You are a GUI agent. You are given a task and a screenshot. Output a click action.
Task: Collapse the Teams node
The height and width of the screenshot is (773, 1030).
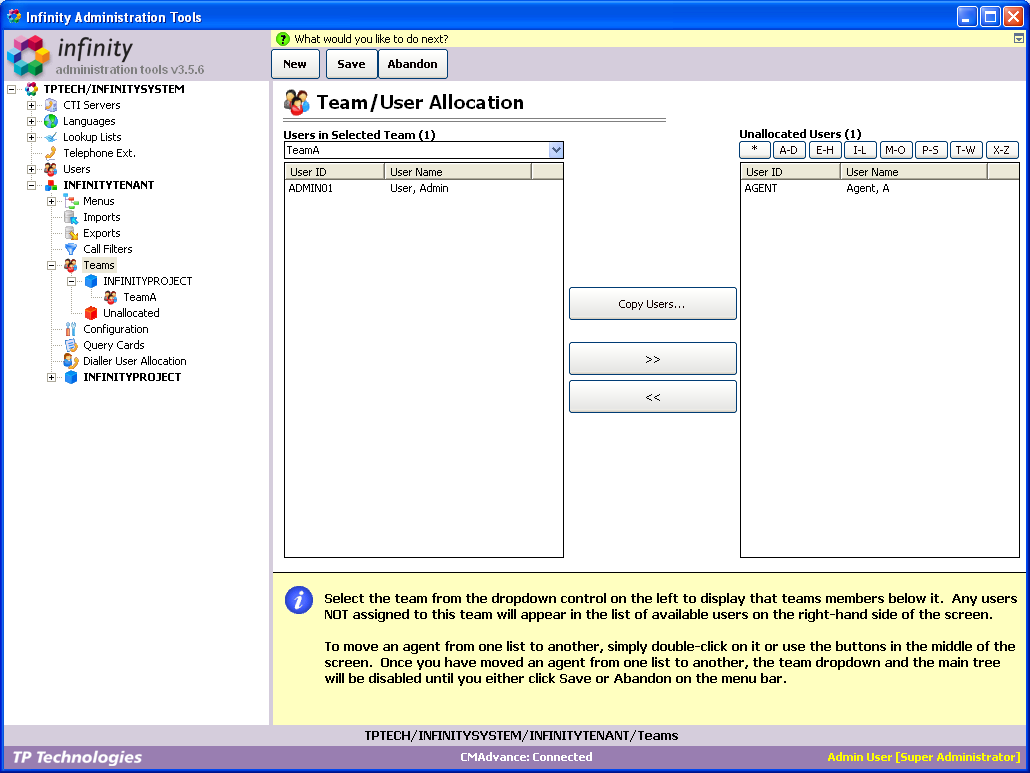coord(51,265)
